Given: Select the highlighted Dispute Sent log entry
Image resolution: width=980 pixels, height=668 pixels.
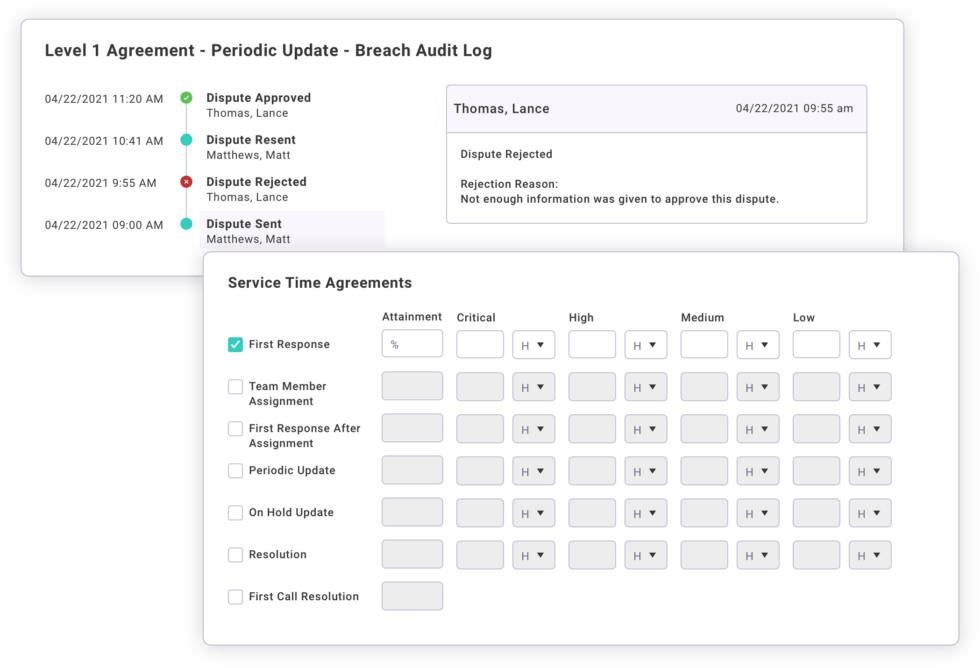Looking at the screenshot, I should (292, 231).
